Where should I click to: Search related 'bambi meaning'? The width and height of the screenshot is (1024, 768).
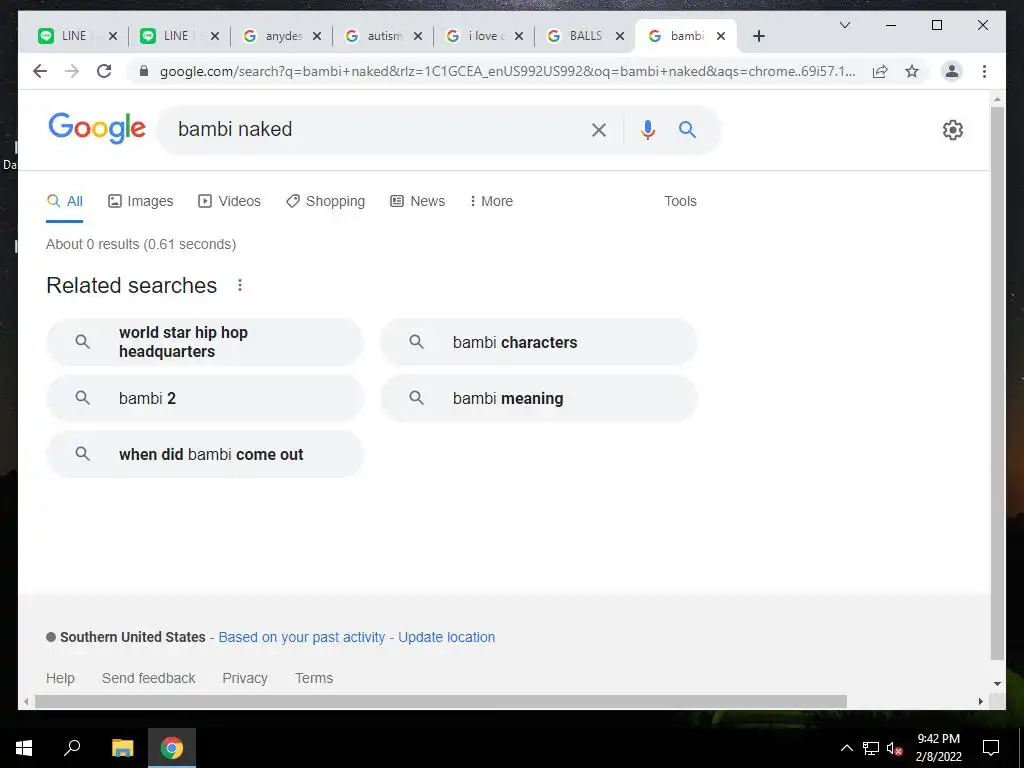(x=539, y=398)
